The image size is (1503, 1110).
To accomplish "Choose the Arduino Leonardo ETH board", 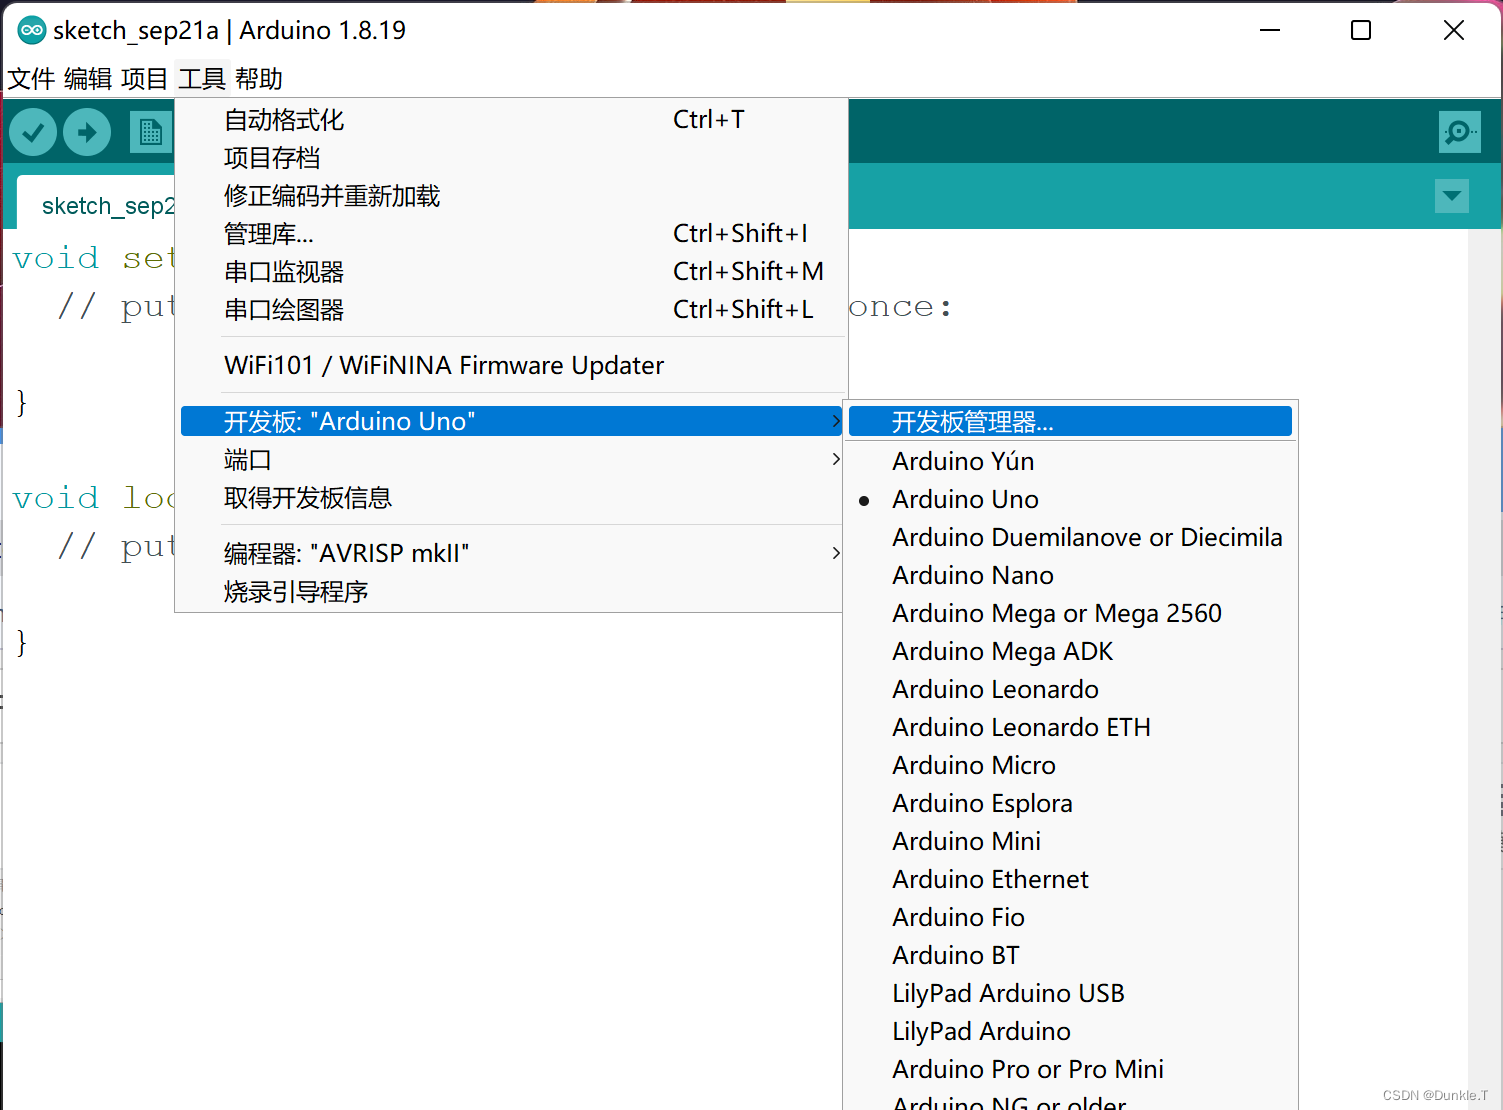I will coord(1070,727).
